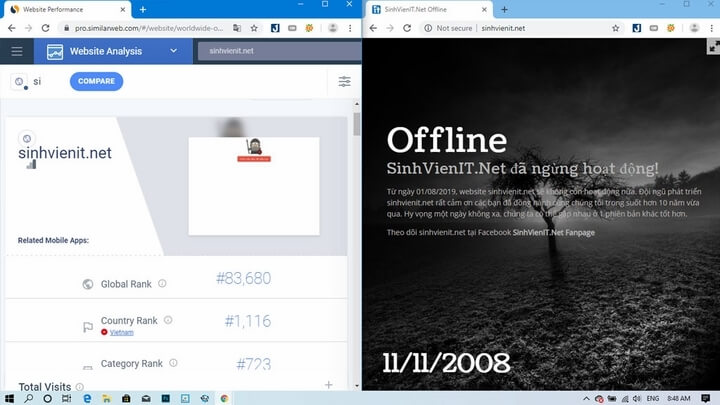Click scrollbar down arrow in SimilarWeb window
This screenshot has height=405, width=720.
[x=357, y=386]
